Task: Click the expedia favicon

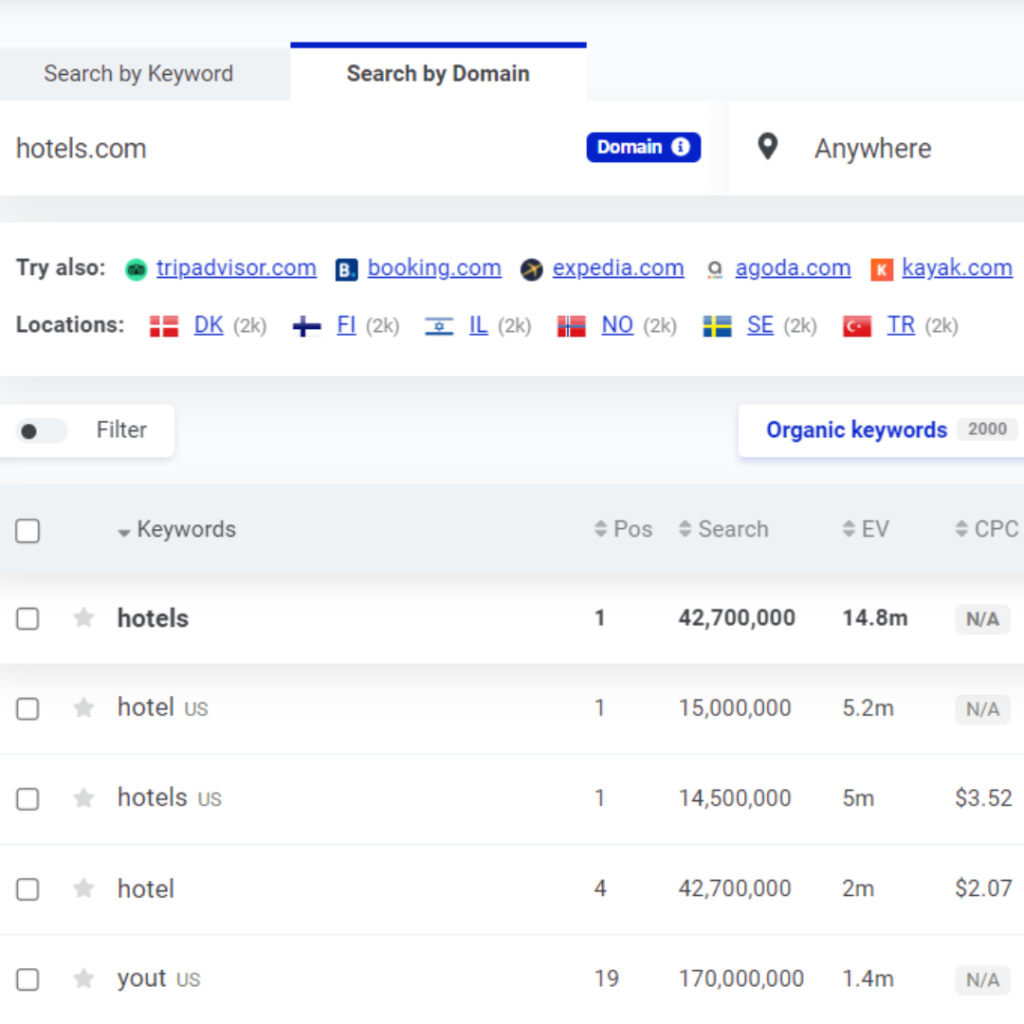Action: click(x=532, y=269)
